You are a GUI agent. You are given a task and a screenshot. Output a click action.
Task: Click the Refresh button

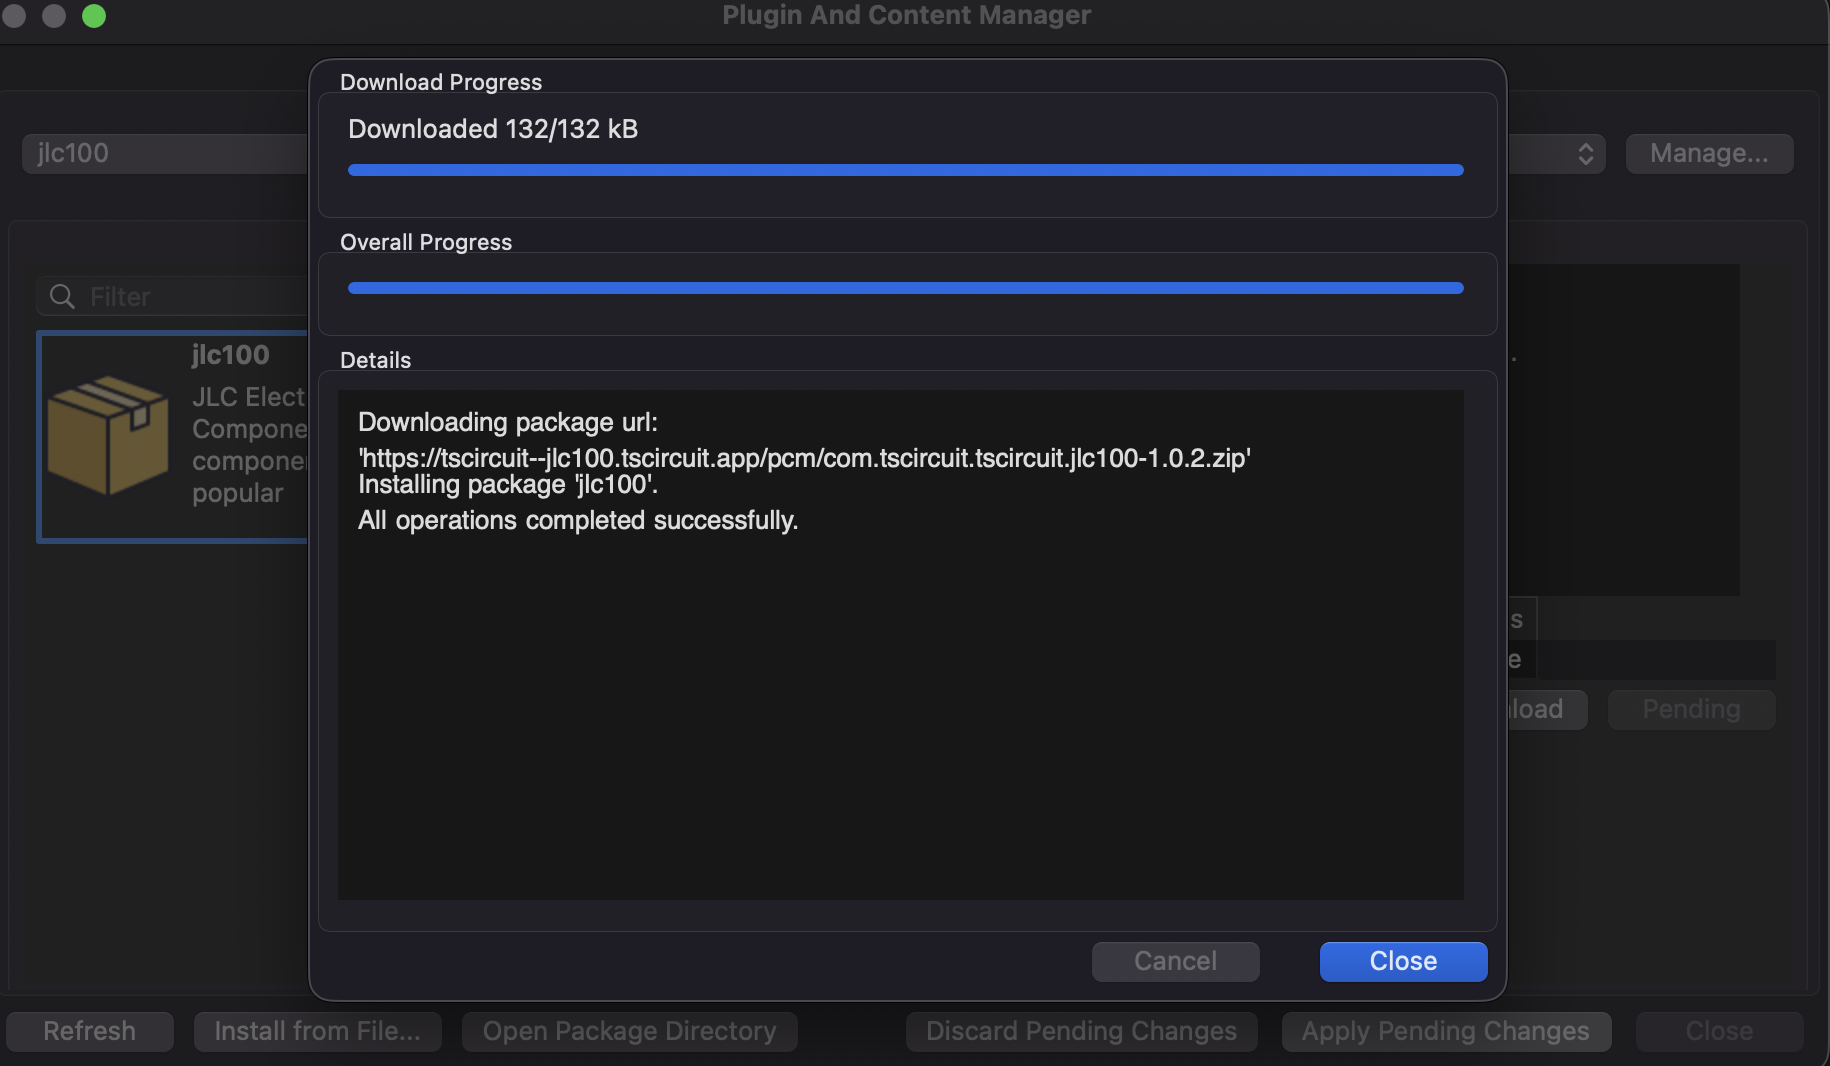tap(89, 1031)
